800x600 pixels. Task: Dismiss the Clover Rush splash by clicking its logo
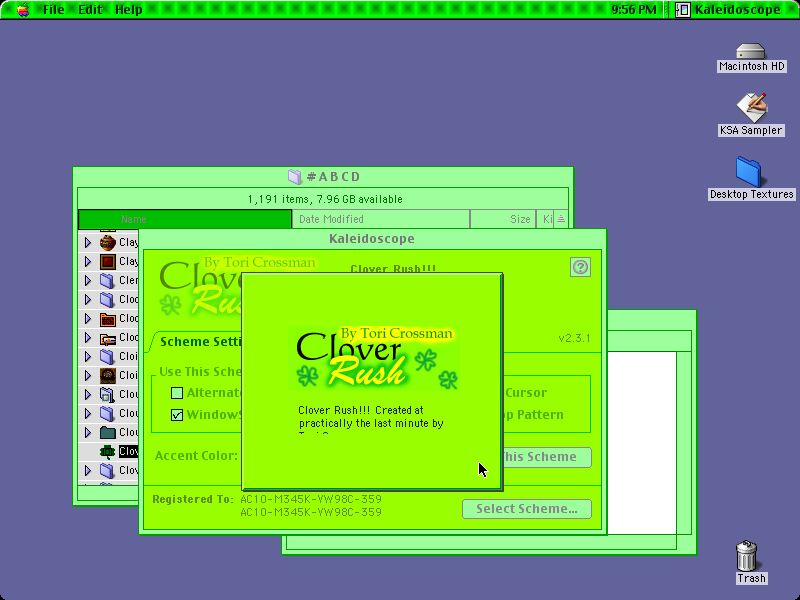(x=373, y=358)
